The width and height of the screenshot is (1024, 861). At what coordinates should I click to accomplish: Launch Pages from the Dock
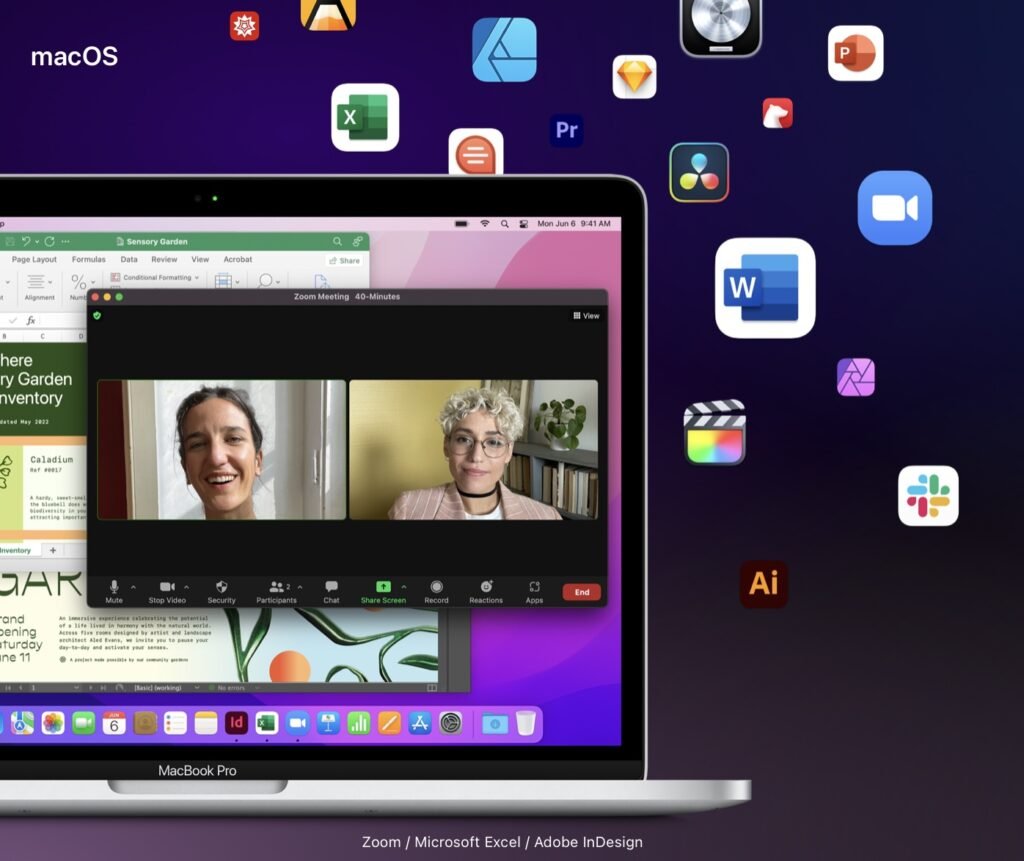point(389,723)
